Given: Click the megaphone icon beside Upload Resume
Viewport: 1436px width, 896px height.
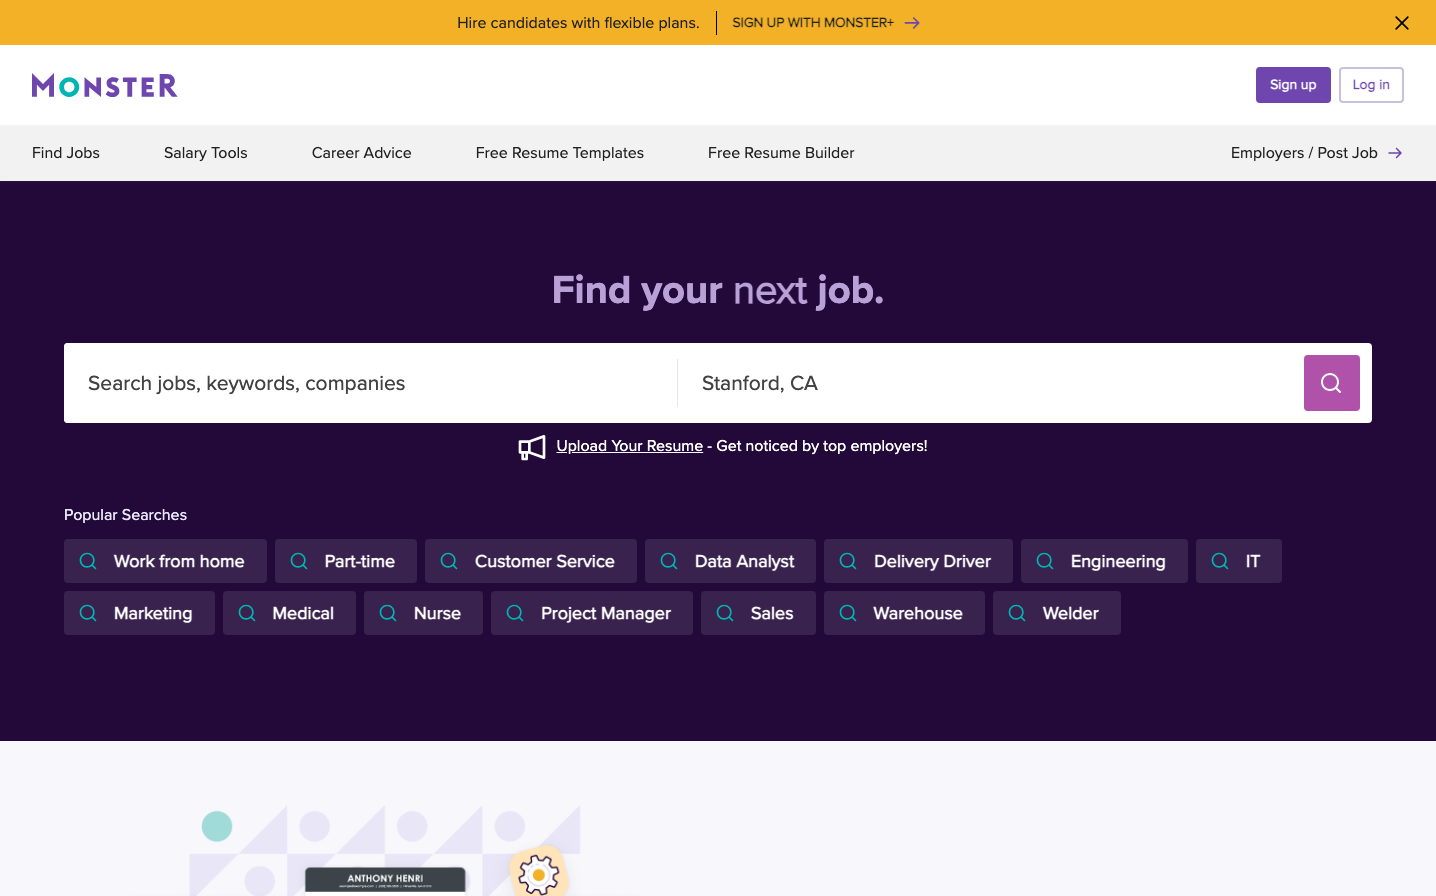Looking at the screenshot, I should 532,447.
